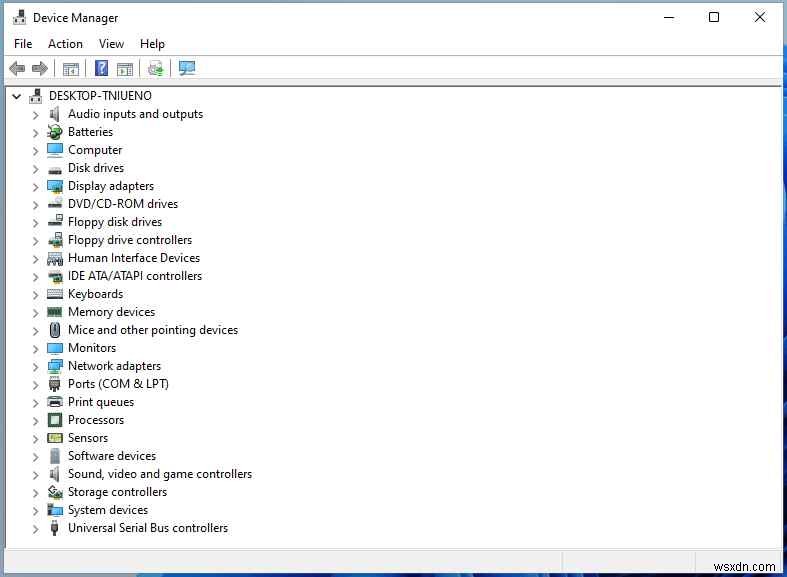Click the Back arrow toolbar icon
This screenshot has height=577, width=787.
17,68
